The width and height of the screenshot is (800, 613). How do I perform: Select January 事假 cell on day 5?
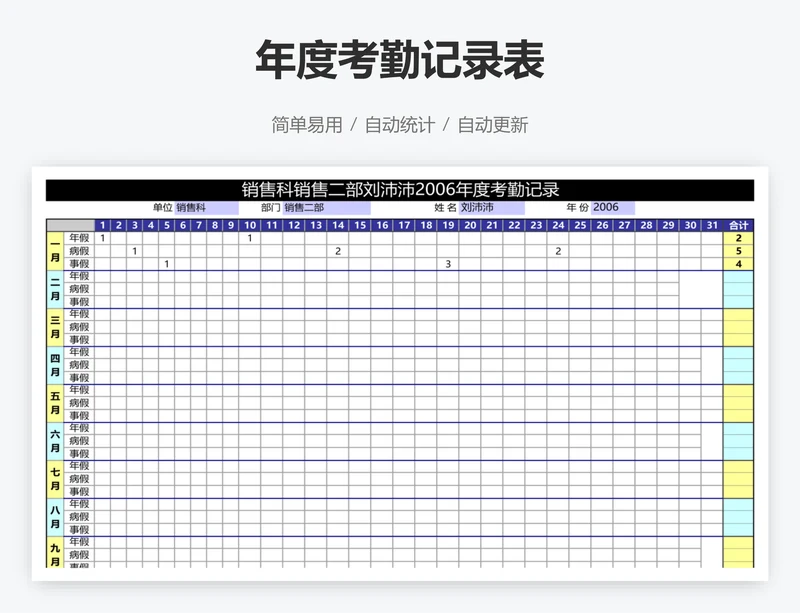pyautogui.click(x=166, y=264)
